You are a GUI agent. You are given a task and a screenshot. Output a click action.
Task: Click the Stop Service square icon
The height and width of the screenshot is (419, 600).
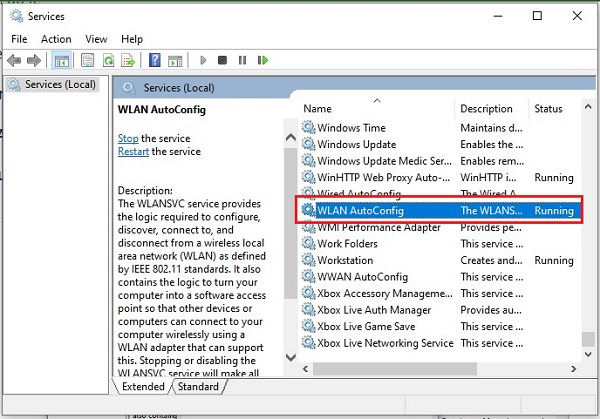click(x=222, y=60)
